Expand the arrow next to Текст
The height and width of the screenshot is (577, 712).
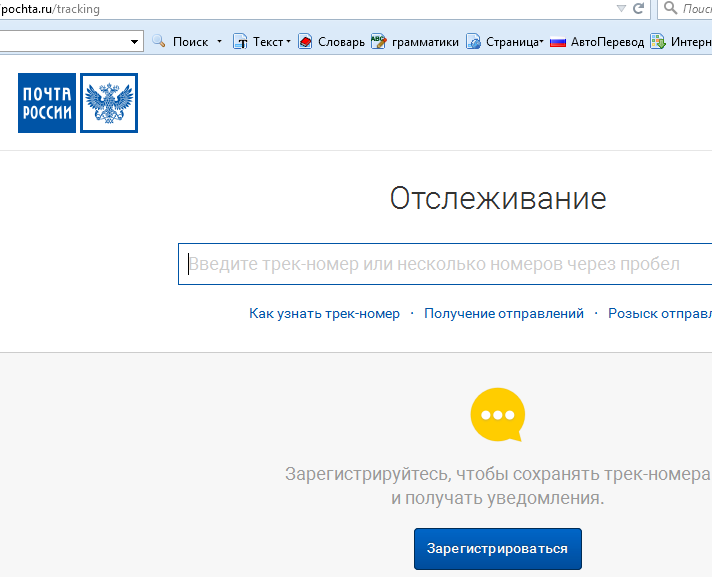pos(288,42)
